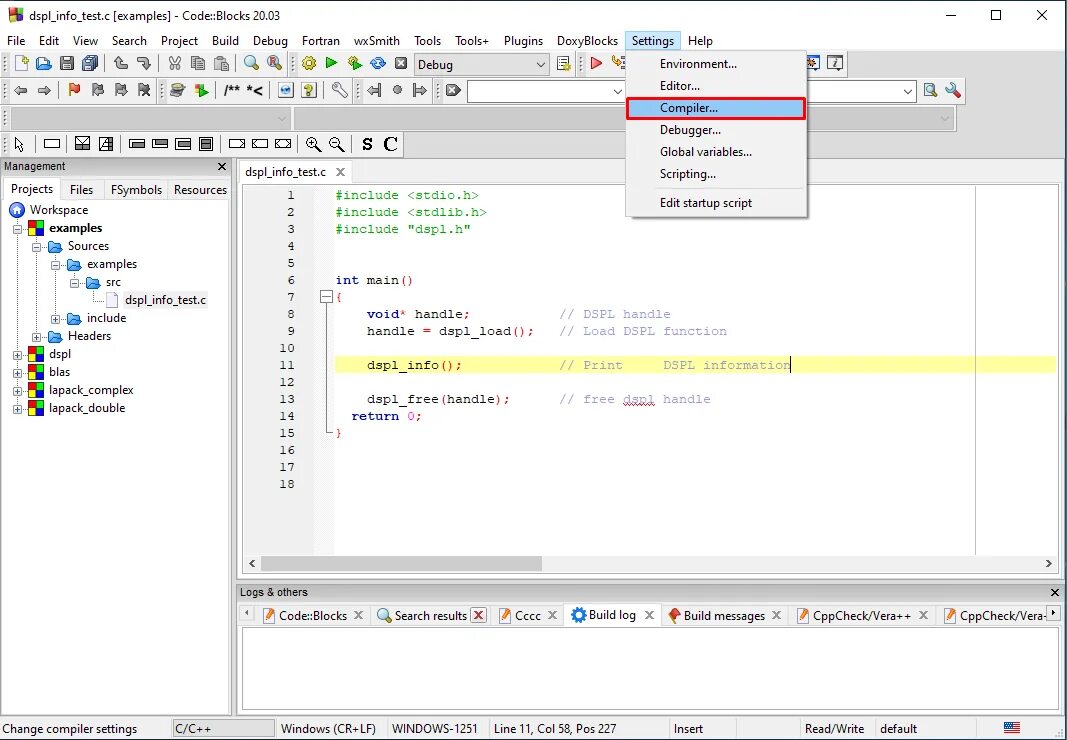Expand the blas project

[x=18, y=373]
